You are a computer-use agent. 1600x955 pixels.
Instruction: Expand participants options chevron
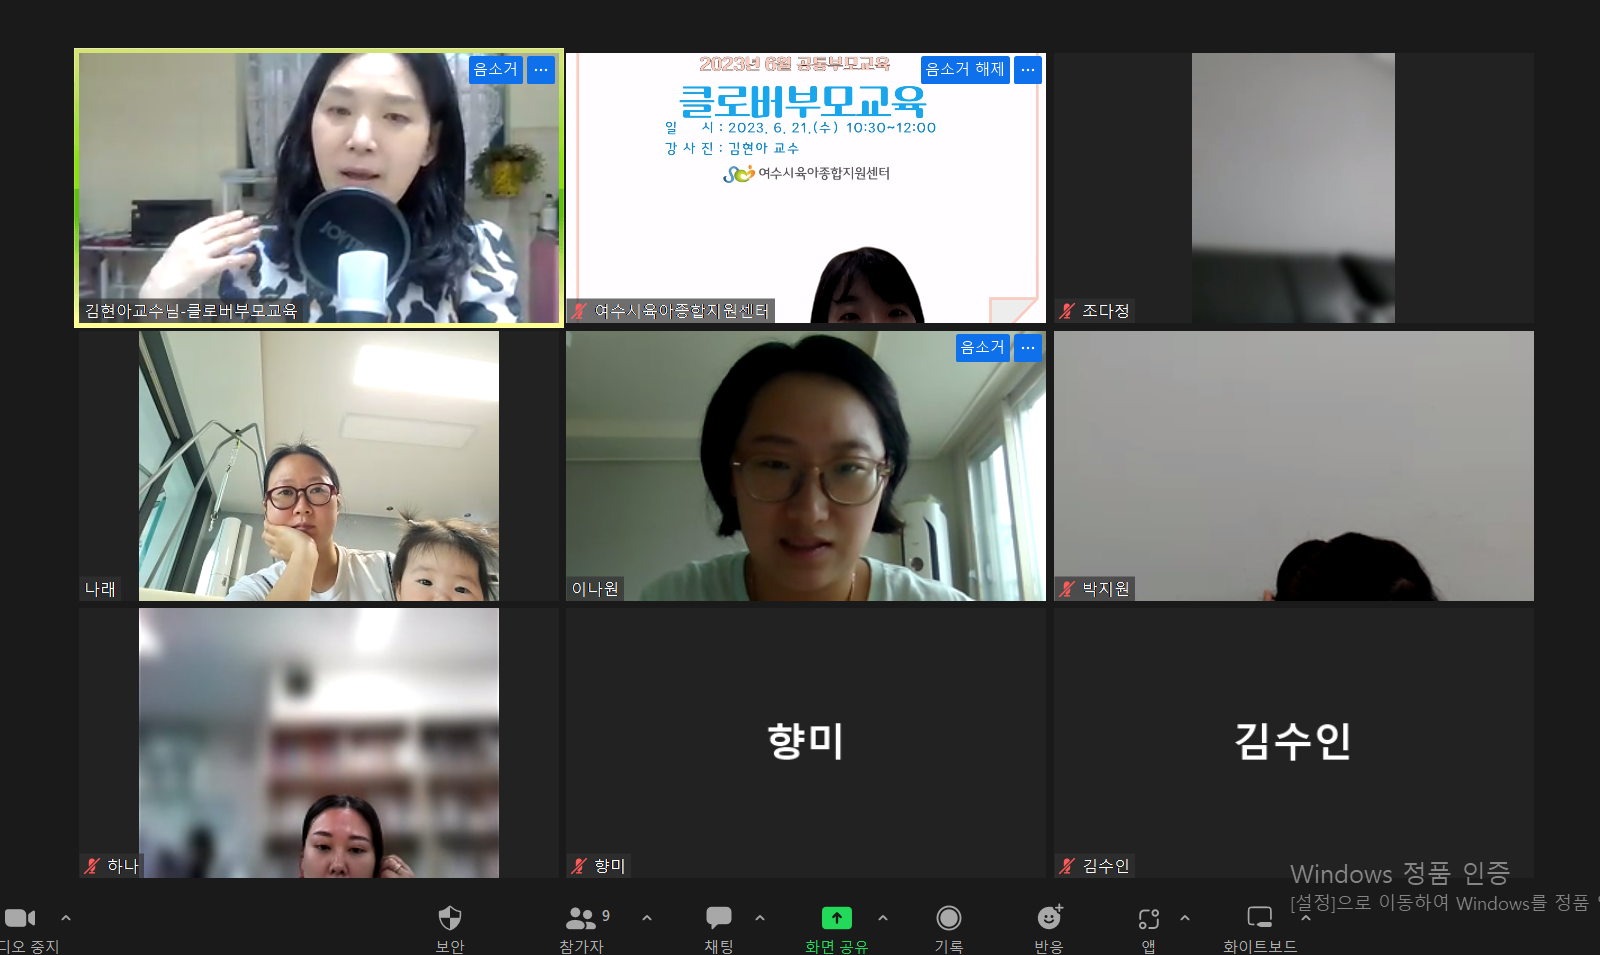pos(647,917)
